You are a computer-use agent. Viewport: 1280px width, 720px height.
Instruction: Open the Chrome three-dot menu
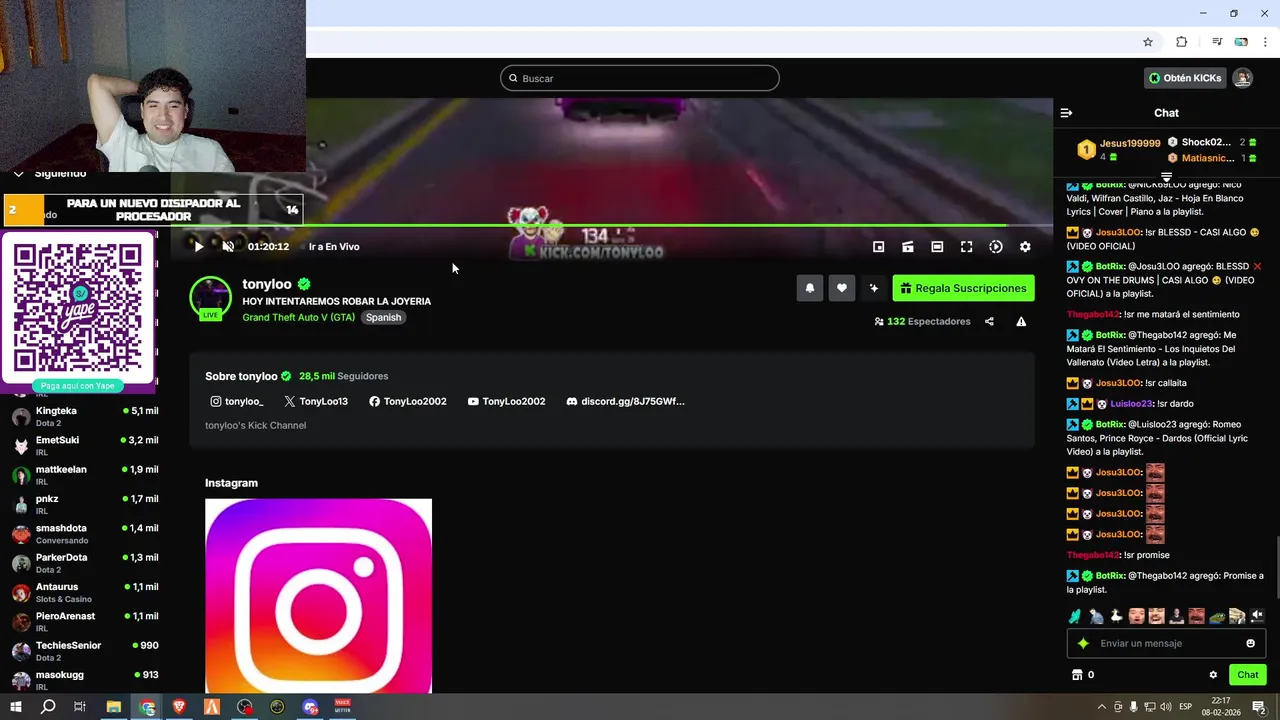[x=1265, y=42]
